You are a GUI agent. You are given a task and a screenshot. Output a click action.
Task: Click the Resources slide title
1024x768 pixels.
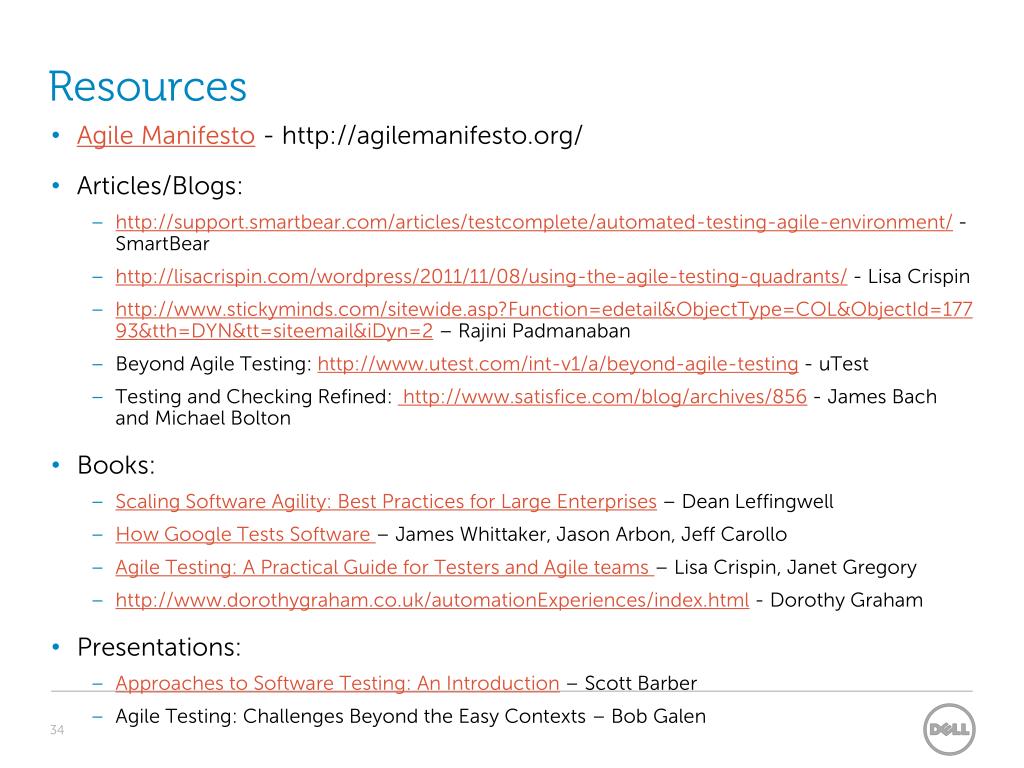tap(148, 87)
